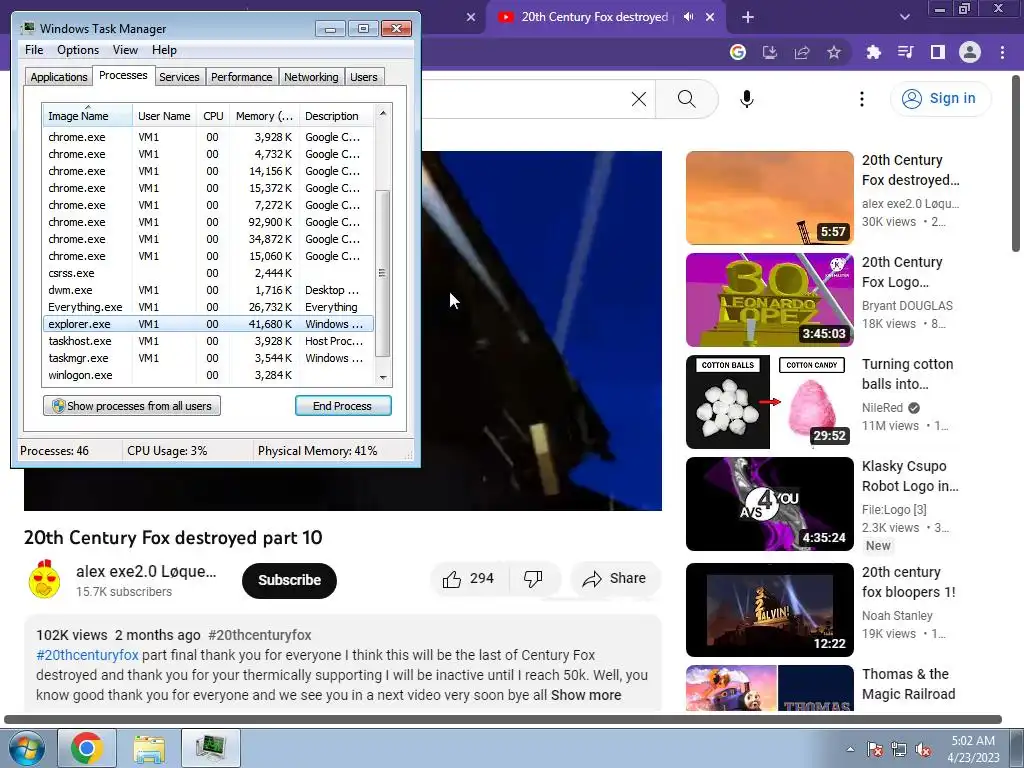Open 20th century fox bloopers thumbnail
The width and height of the screenshot is (1024, 768).
pyautogui.click(x=770, y=610)
